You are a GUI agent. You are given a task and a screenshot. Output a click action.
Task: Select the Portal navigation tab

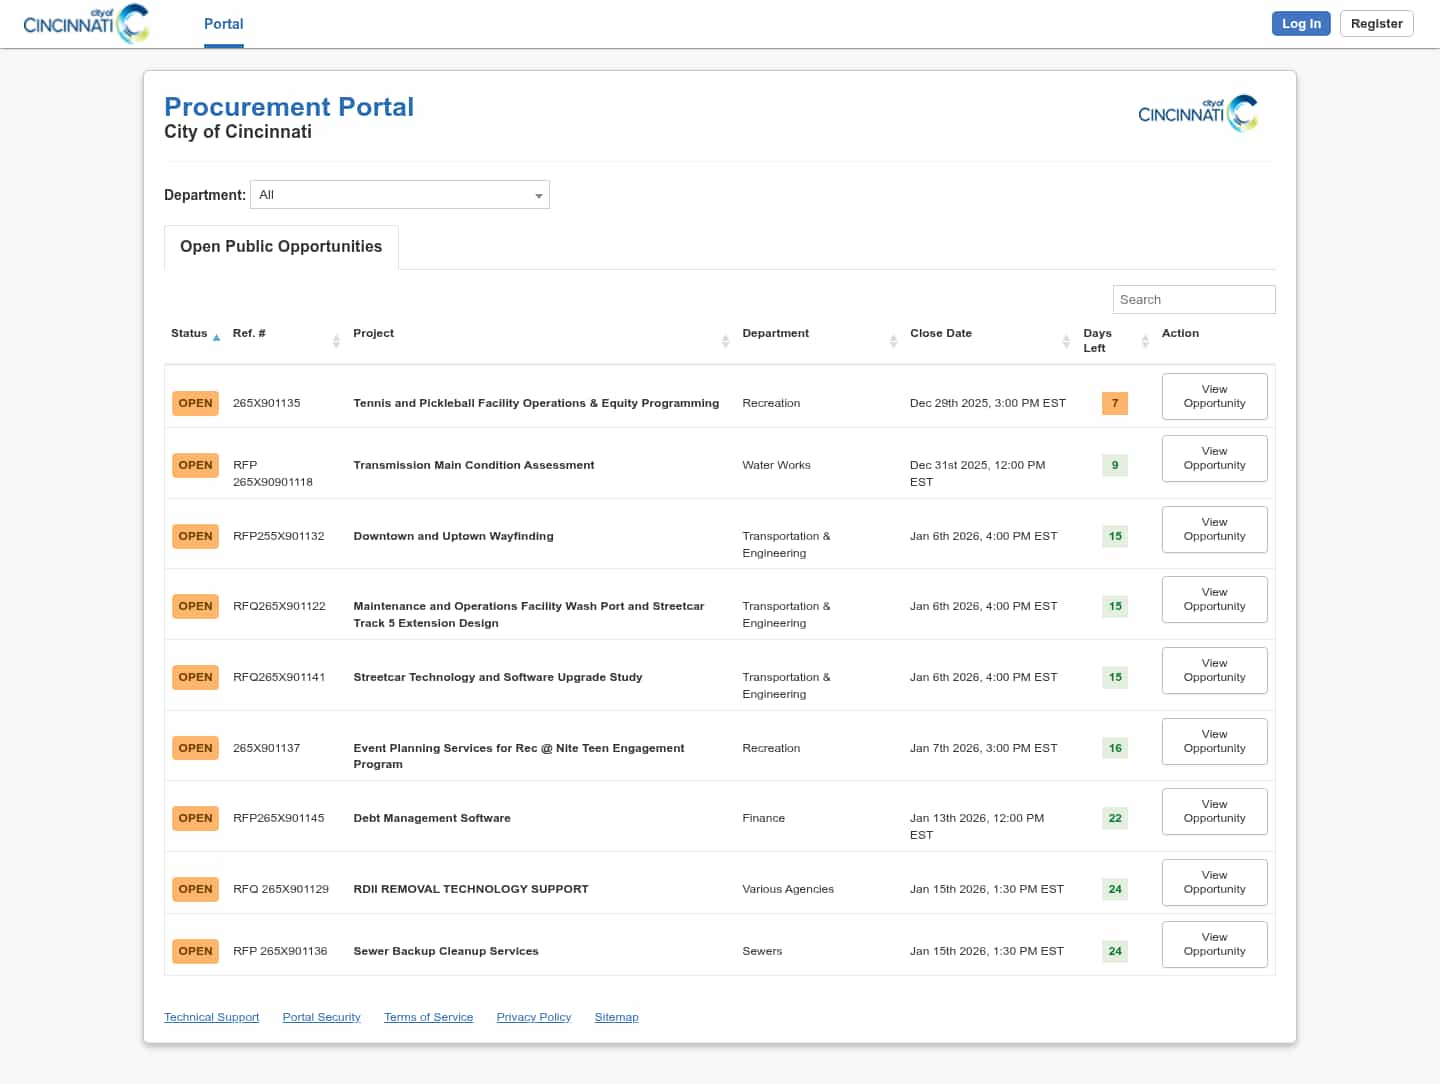click(x=224, y=24)
